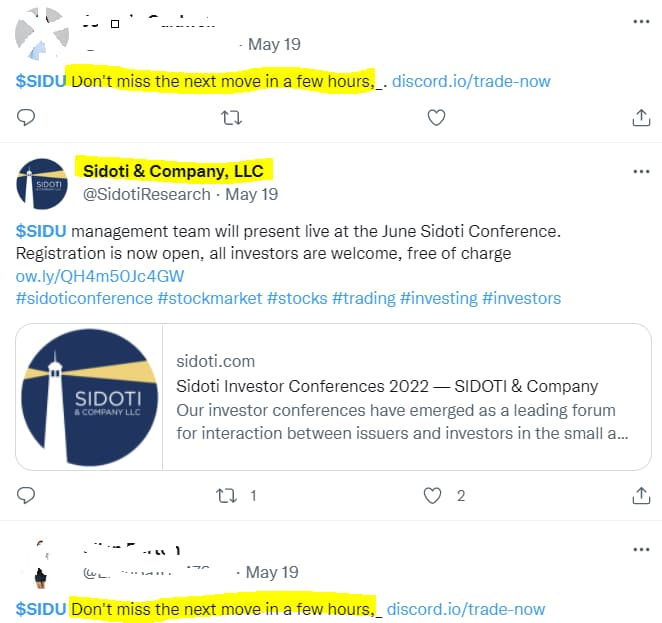This screenshot has height=623, width=662.
Task: Retweet the Sidoti & Company tweet
Action: [227, 496]
